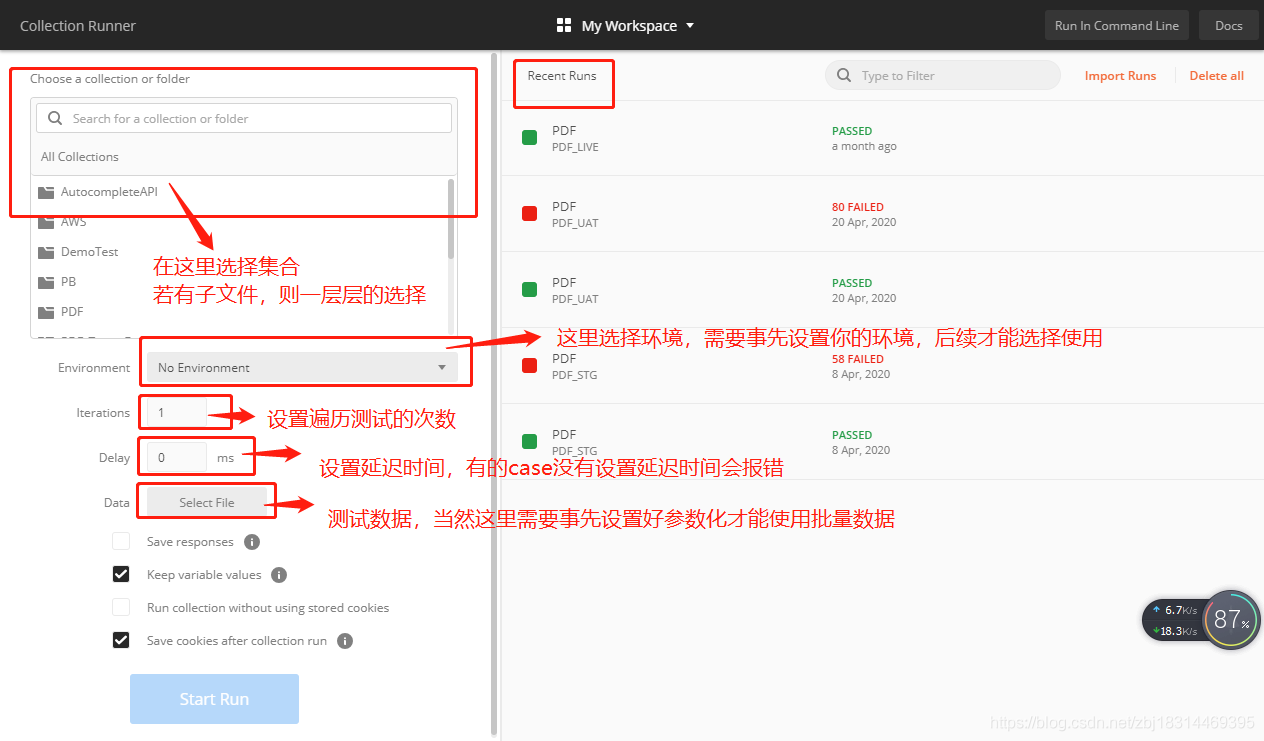Click red status icon of PDF_UAT failed run
Screen dimensions: 1264x741
tap(530, 214)
